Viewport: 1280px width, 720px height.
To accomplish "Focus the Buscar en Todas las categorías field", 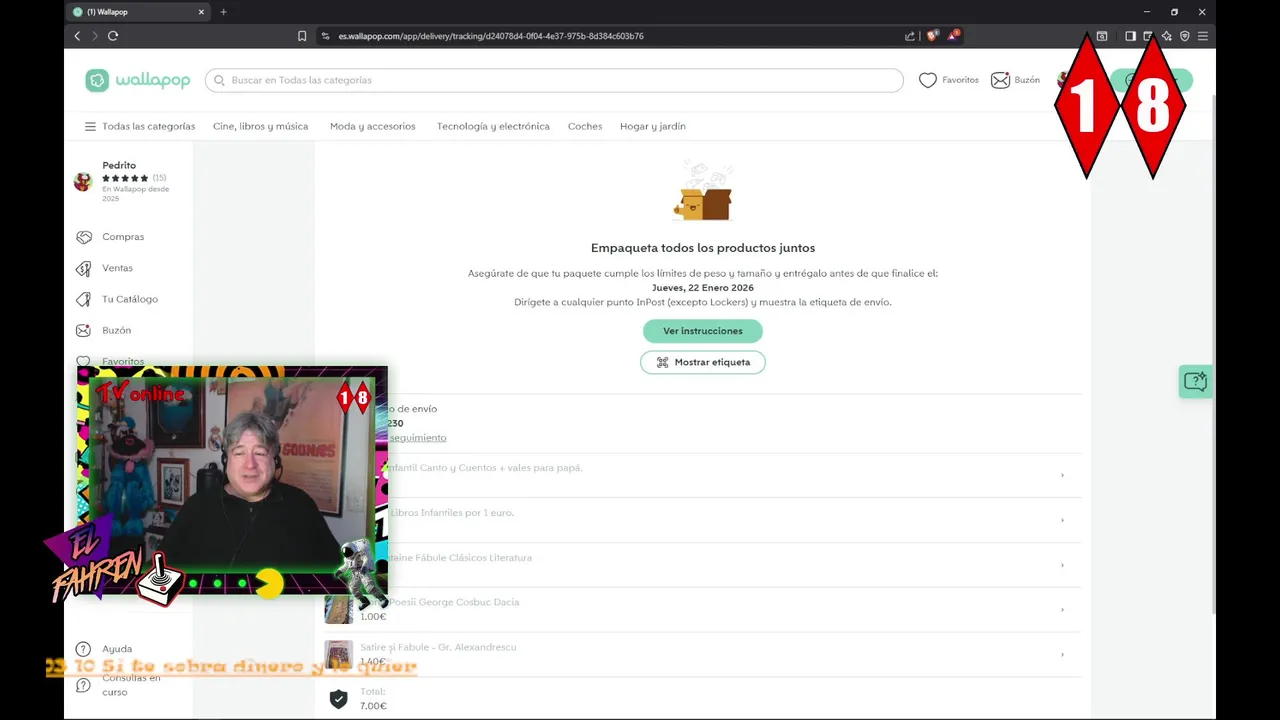I will point(554,80).
